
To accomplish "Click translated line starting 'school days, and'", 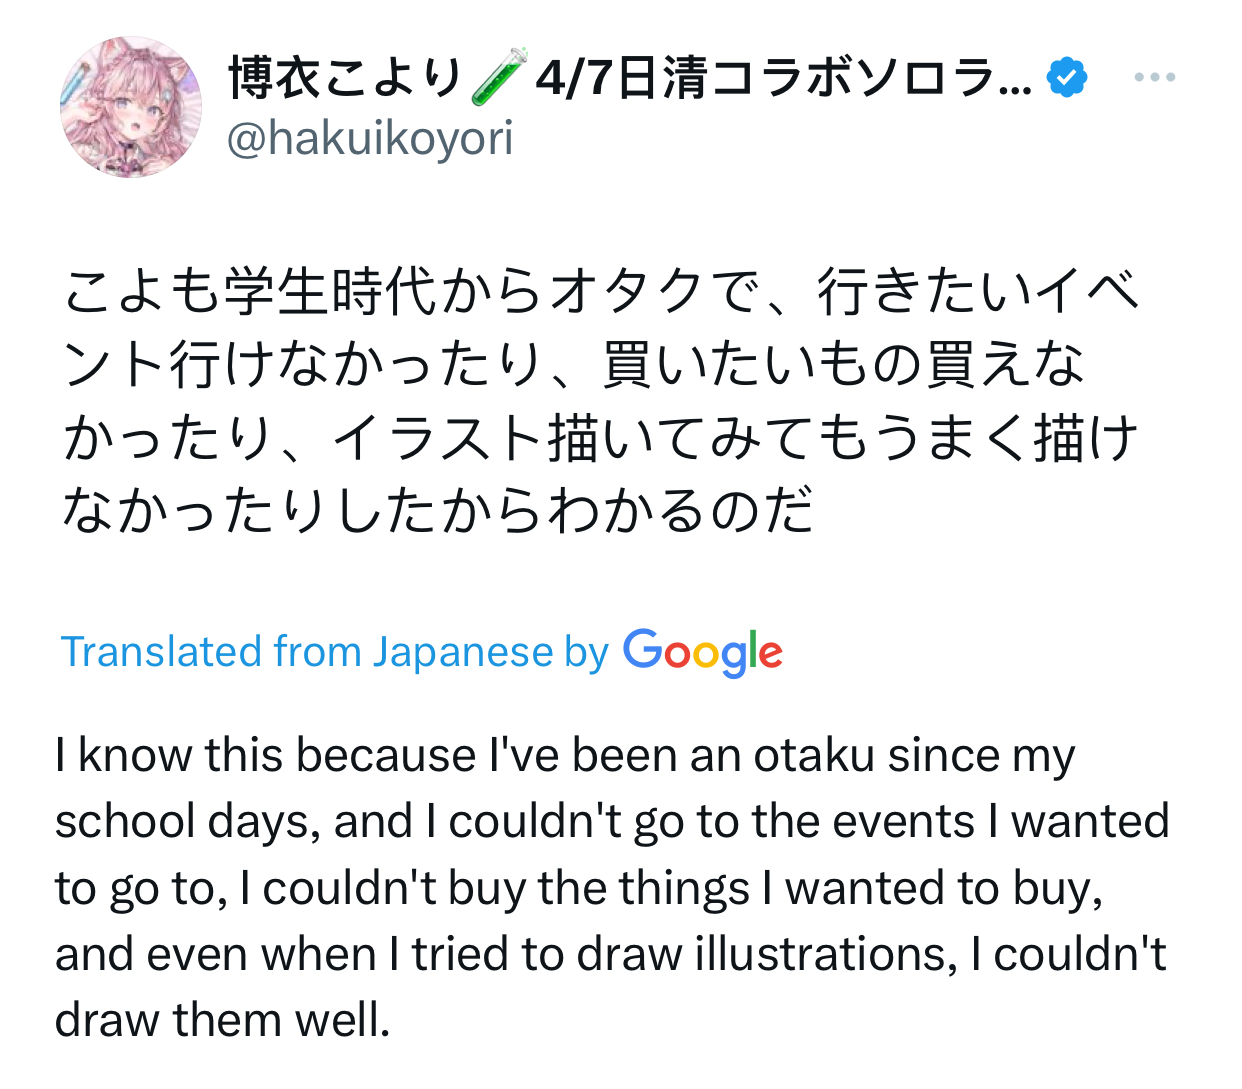I will pos(612,822).
